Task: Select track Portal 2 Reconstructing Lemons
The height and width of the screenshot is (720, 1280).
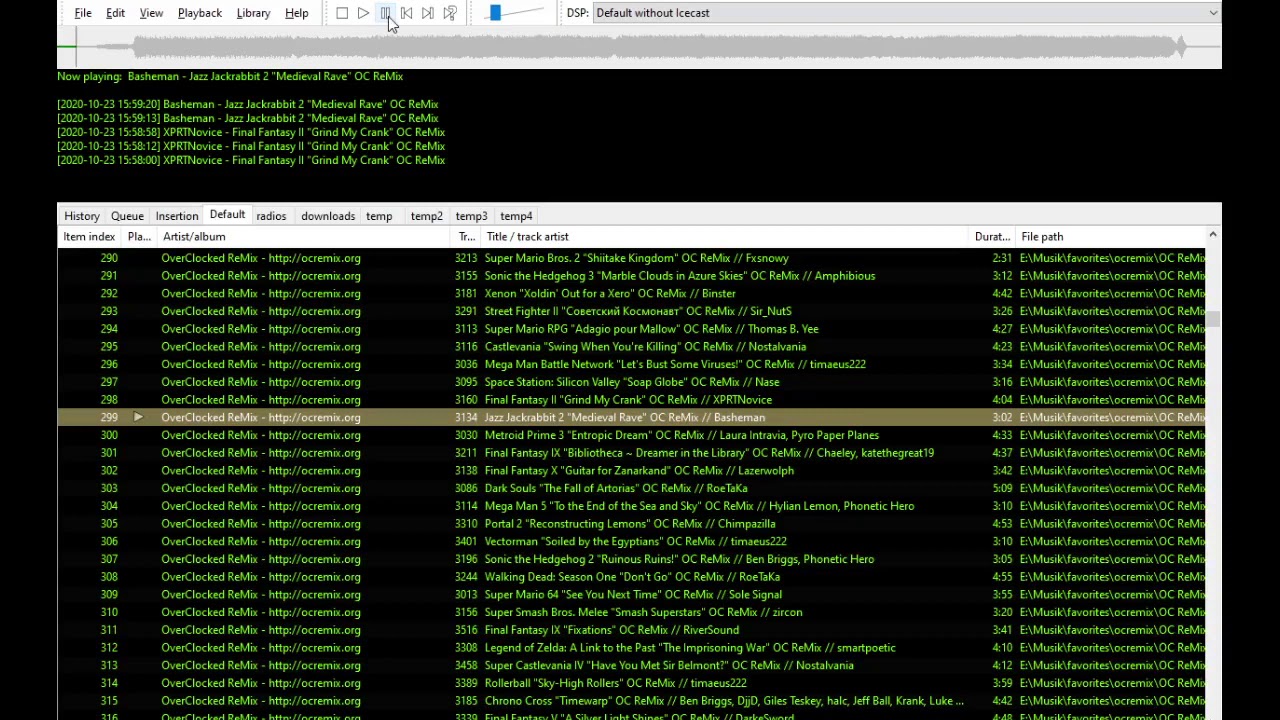Action: 631,524
